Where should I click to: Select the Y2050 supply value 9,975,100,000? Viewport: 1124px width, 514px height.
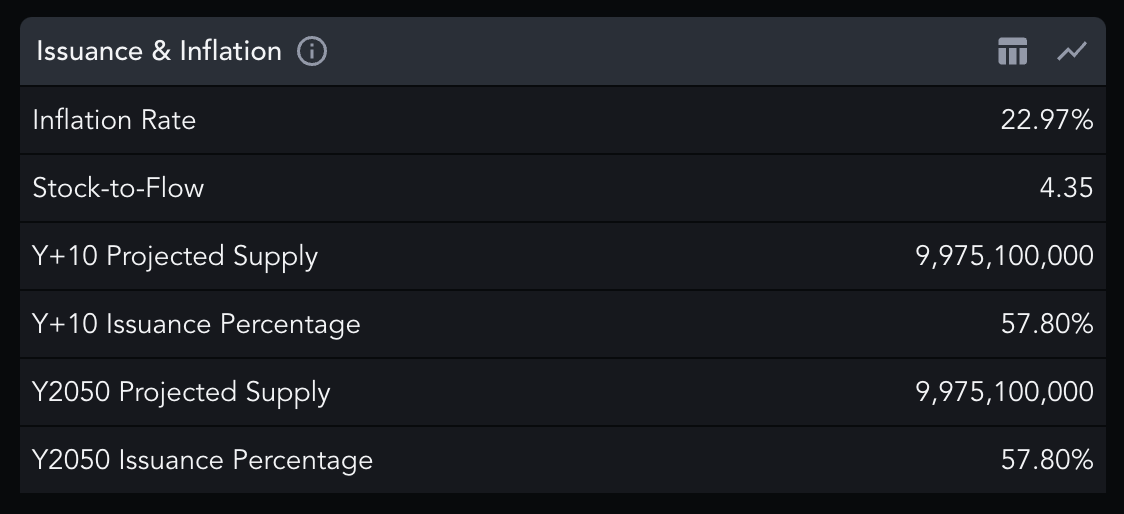[x=1004, y=392]
